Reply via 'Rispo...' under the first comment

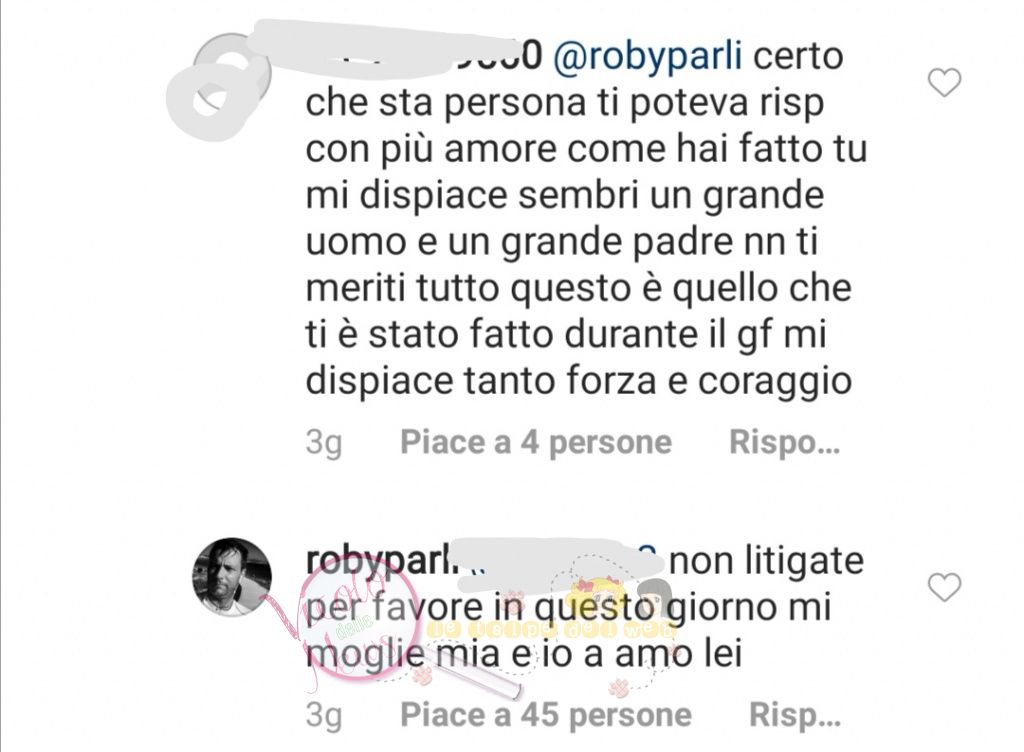(x=784, y=443)
